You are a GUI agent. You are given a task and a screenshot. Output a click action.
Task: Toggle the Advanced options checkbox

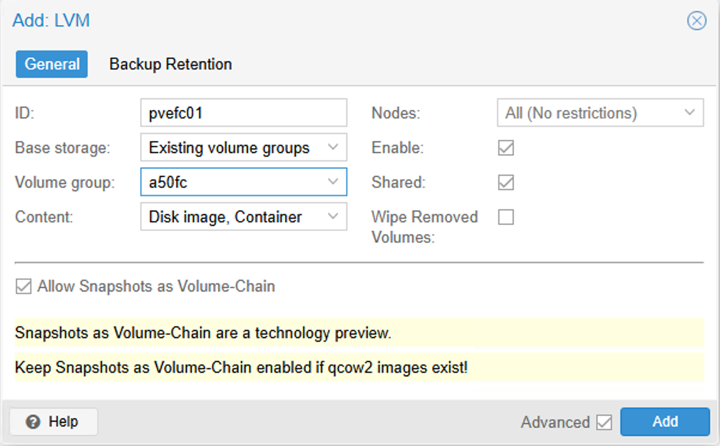pos(604,422)
